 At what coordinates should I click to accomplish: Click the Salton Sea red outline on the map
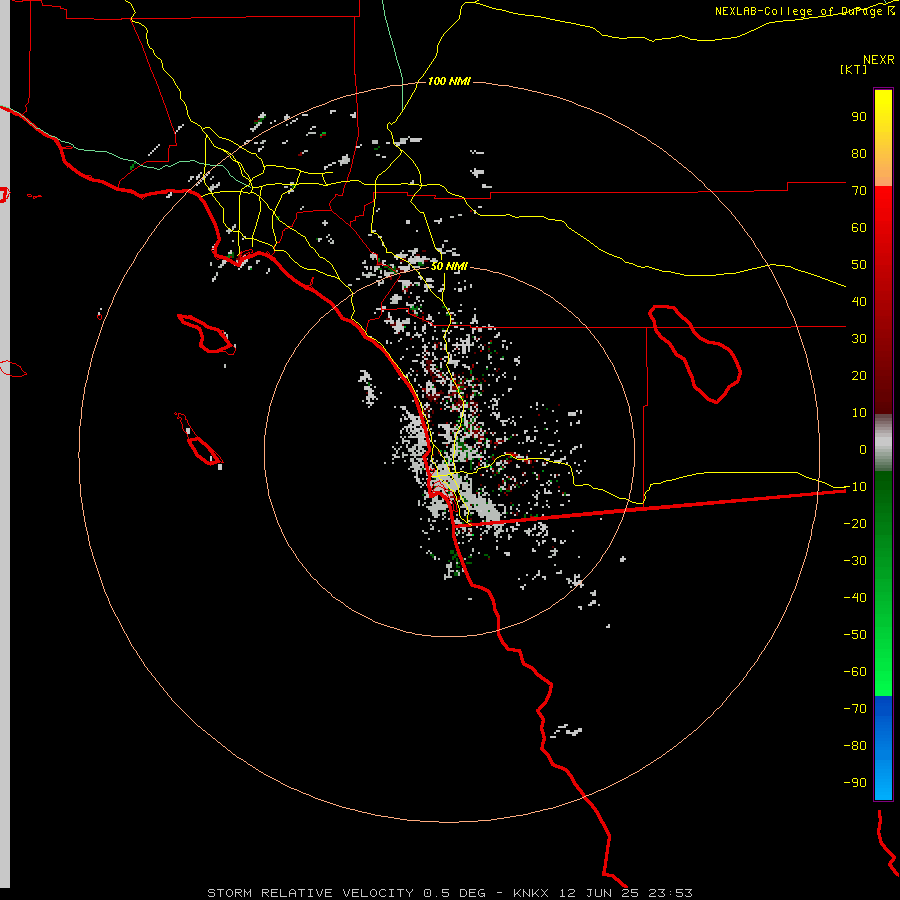pos(695,354)
